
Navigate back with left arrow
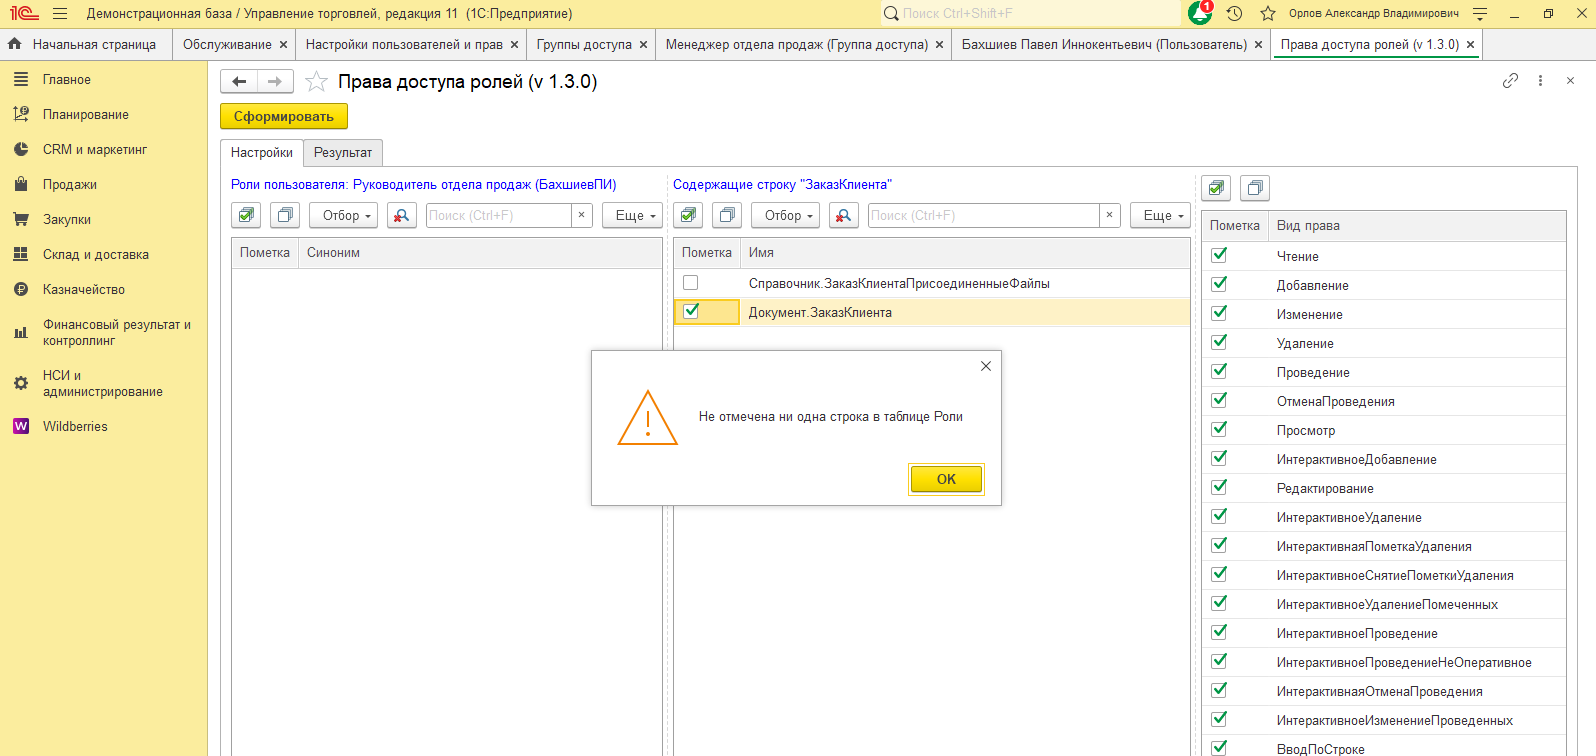pos(239,81)
